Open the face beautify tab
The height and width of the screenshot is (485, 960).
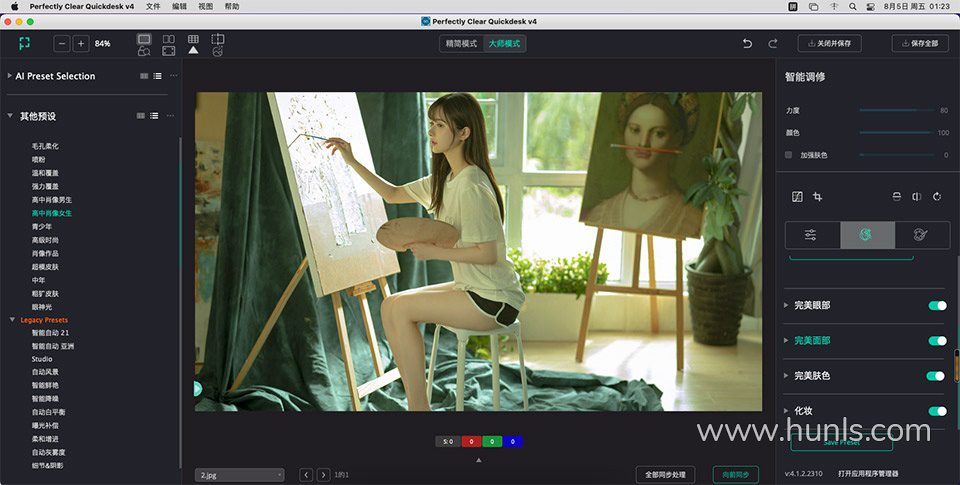click(x=868, y=235)
